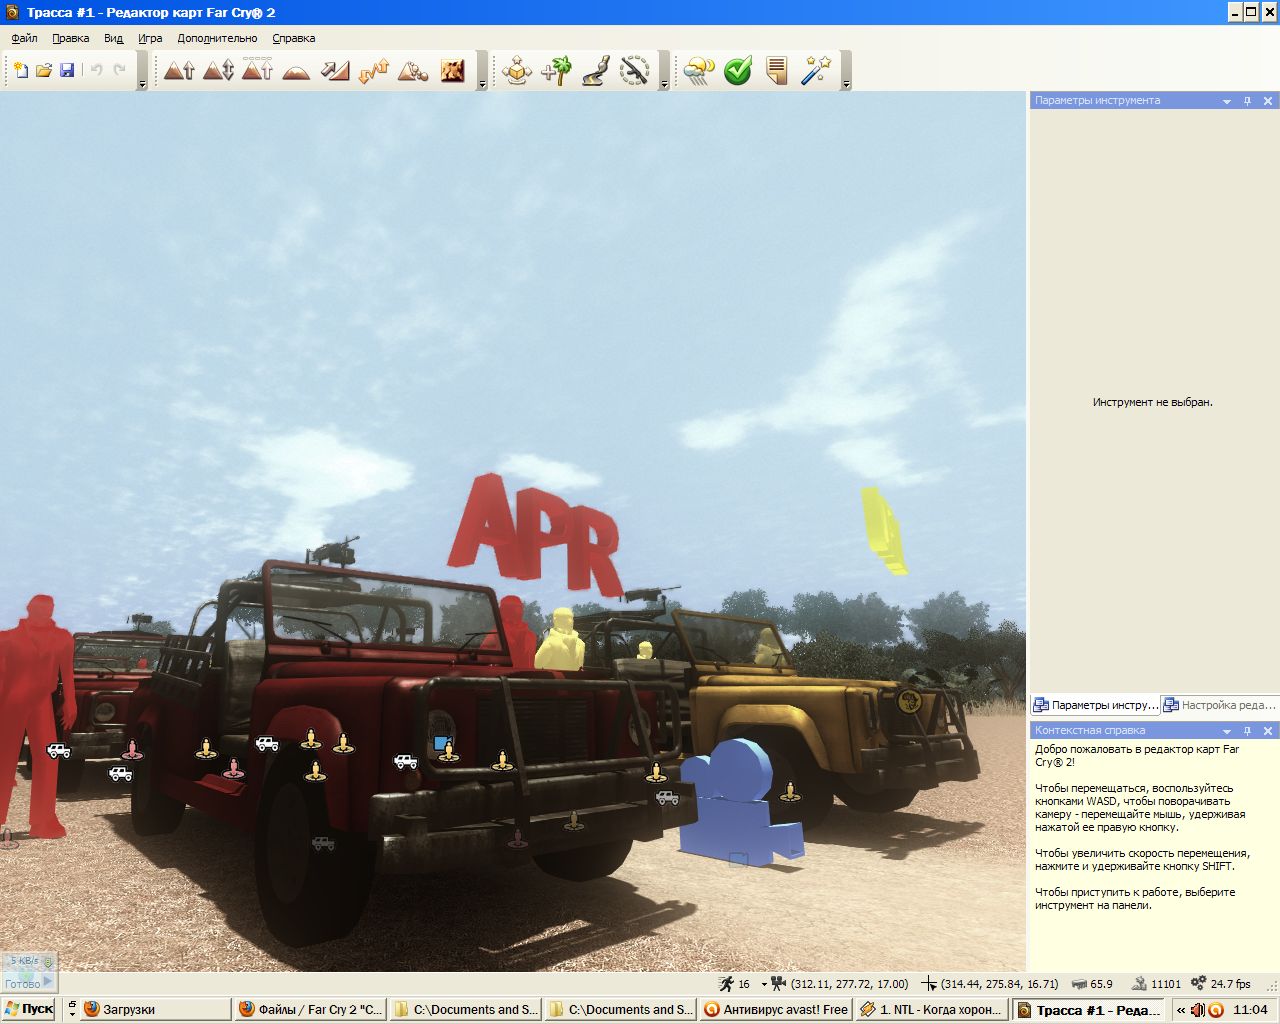The image size is (1280, 1024).
Task: Open the Пуск start menu
Action: click(29, 1009)
